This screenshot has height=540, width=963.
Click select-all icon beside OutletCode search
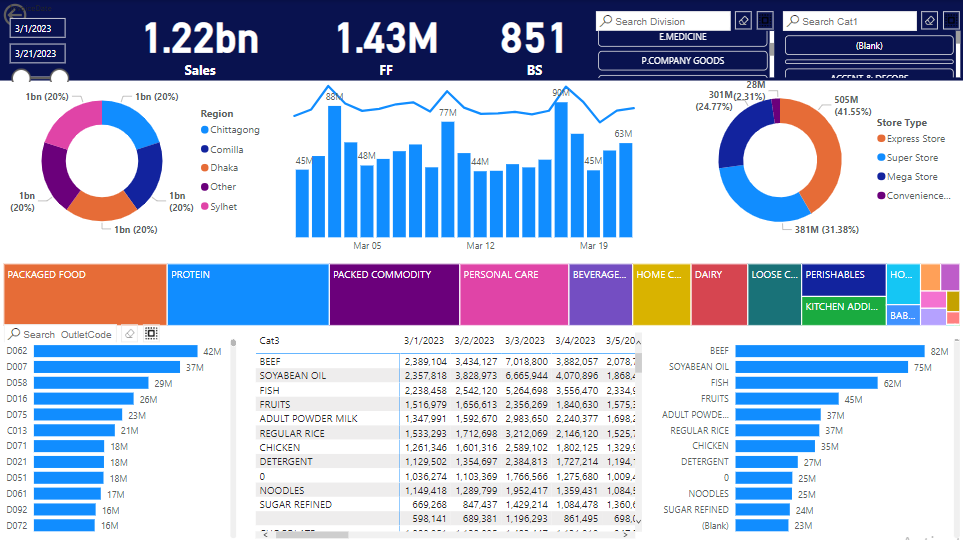[151, 334]
